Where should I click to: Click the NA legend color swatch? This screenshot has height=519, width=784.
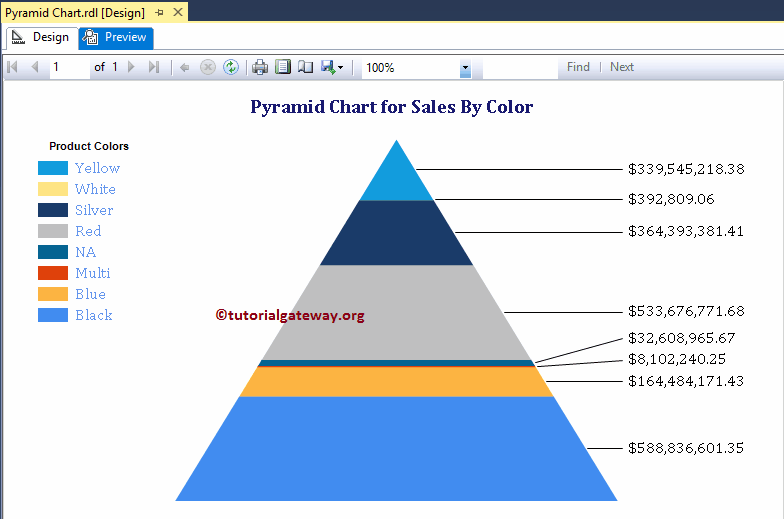53,252
